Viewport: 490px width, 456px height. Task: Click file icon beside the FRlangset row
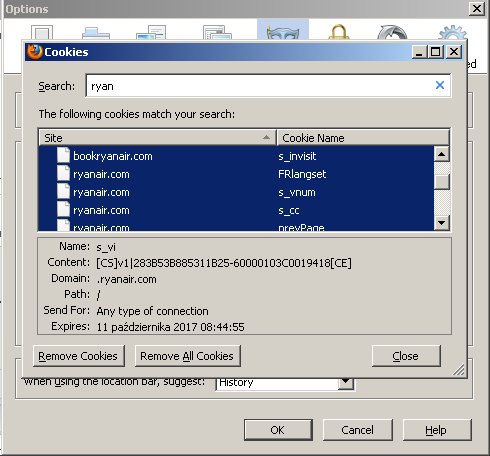tap(63, 173)
